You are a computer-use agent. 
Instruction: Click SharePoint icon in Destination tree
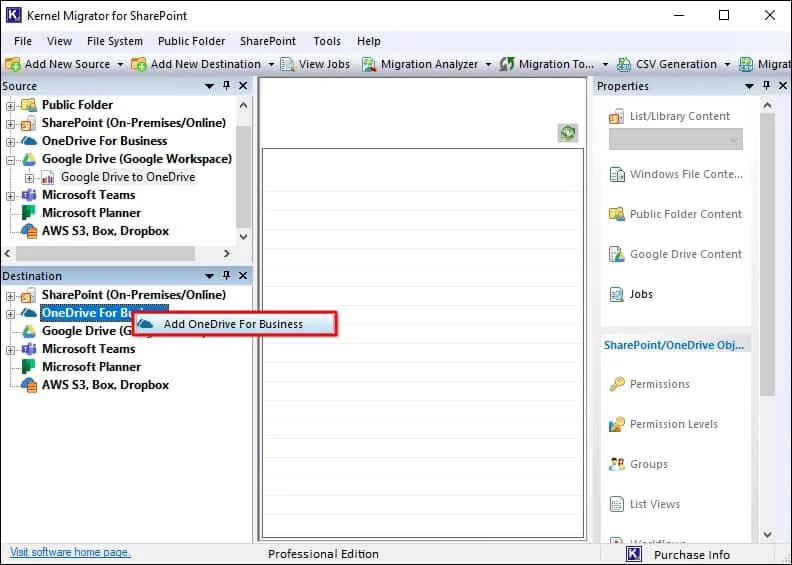(x=29, y=295)
